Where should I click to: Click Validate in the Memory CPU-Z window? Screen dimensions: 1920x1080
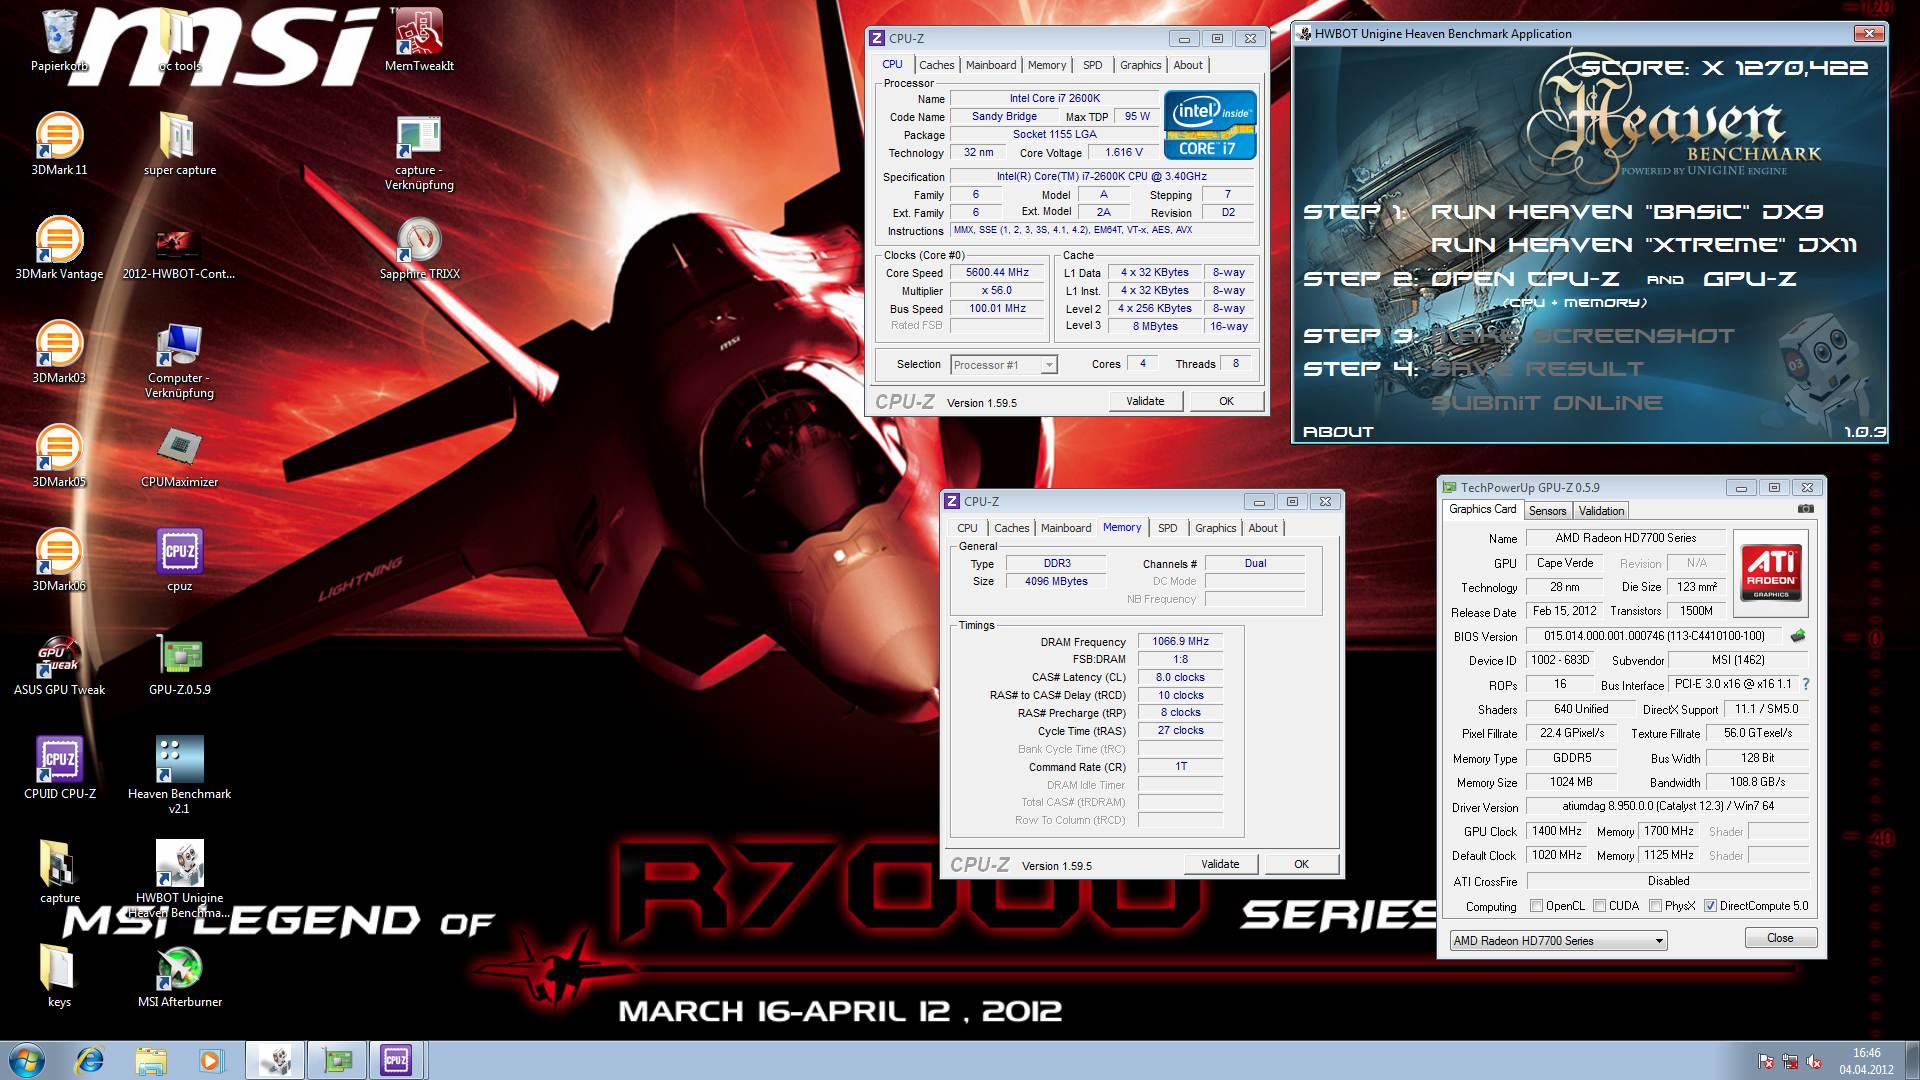1221,864
